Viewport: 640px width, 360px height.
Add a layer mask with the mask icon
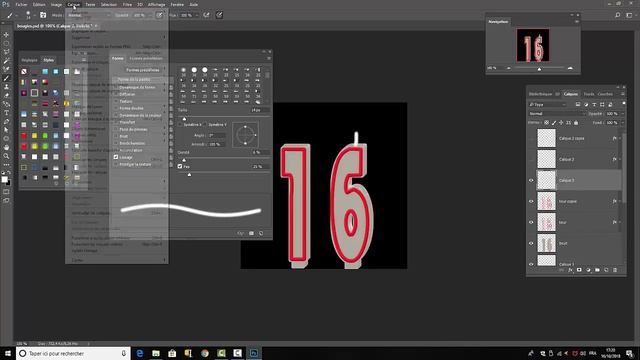pyautogui.click(x=579, y=270)
